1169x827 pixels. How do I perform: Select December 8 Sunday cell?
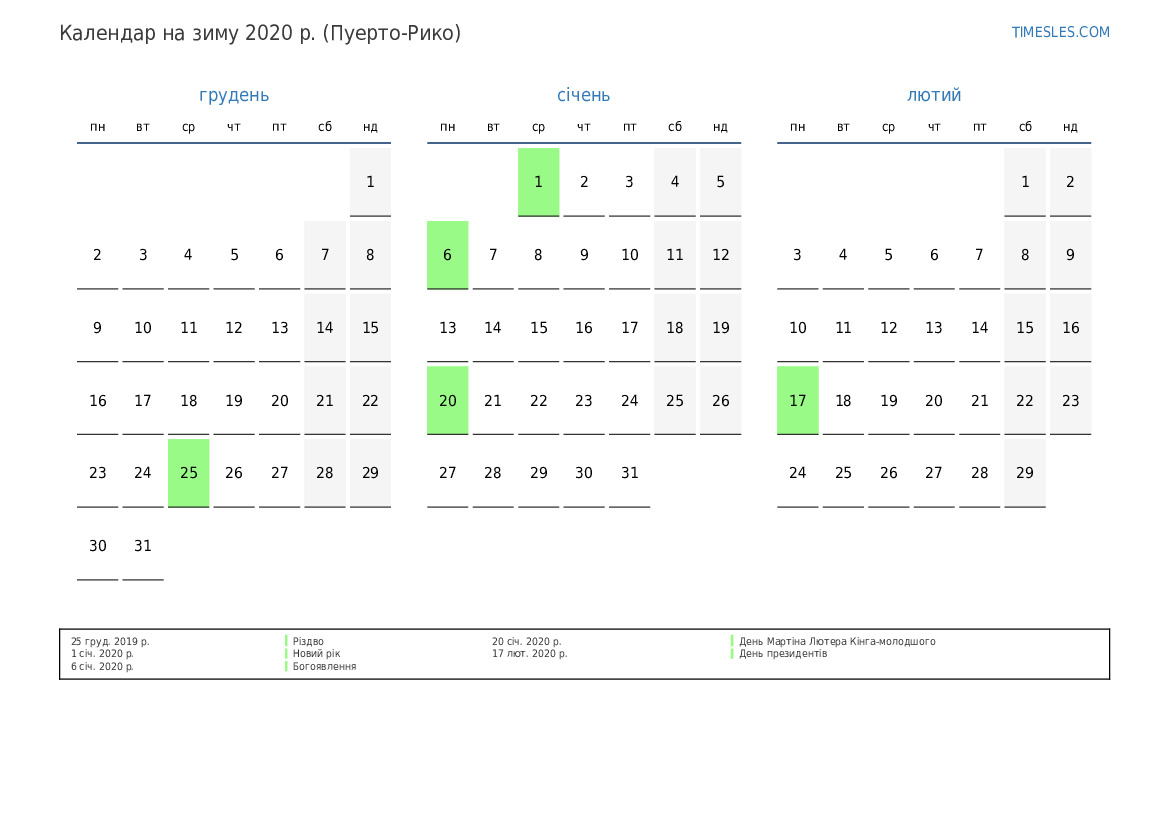click(371, 255)
